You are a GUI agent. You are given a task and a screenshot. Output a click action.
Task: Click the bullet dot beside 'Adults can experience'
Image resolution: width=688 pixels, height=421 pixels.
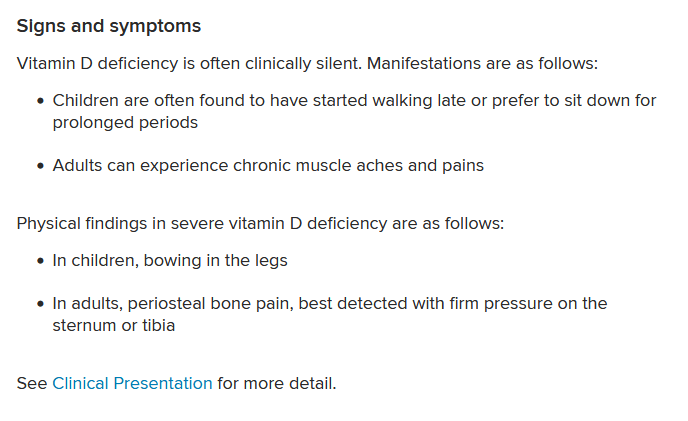click(x=41, y=166)
